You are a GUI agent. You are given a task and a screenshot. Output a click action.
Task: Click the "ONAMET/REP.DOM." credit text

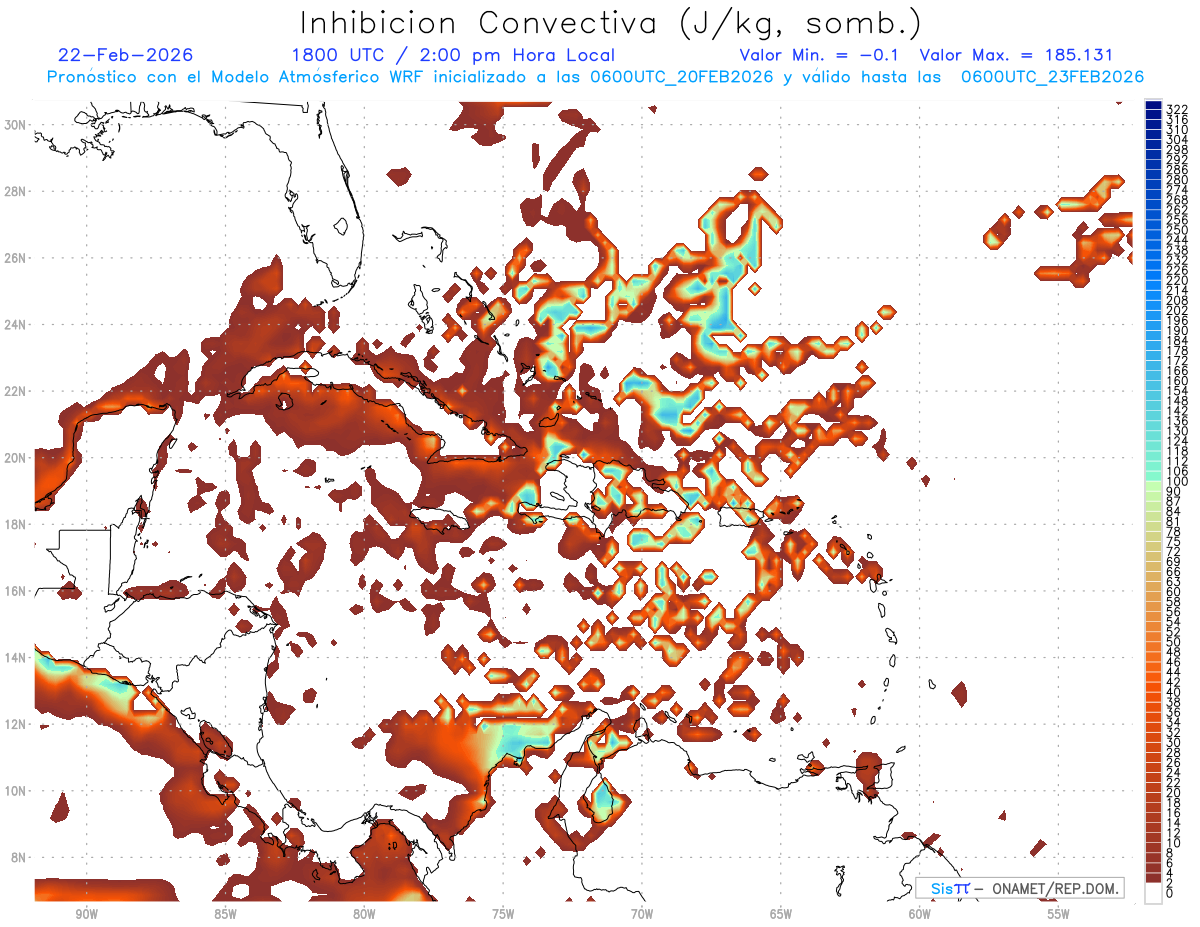point(1053,889)
